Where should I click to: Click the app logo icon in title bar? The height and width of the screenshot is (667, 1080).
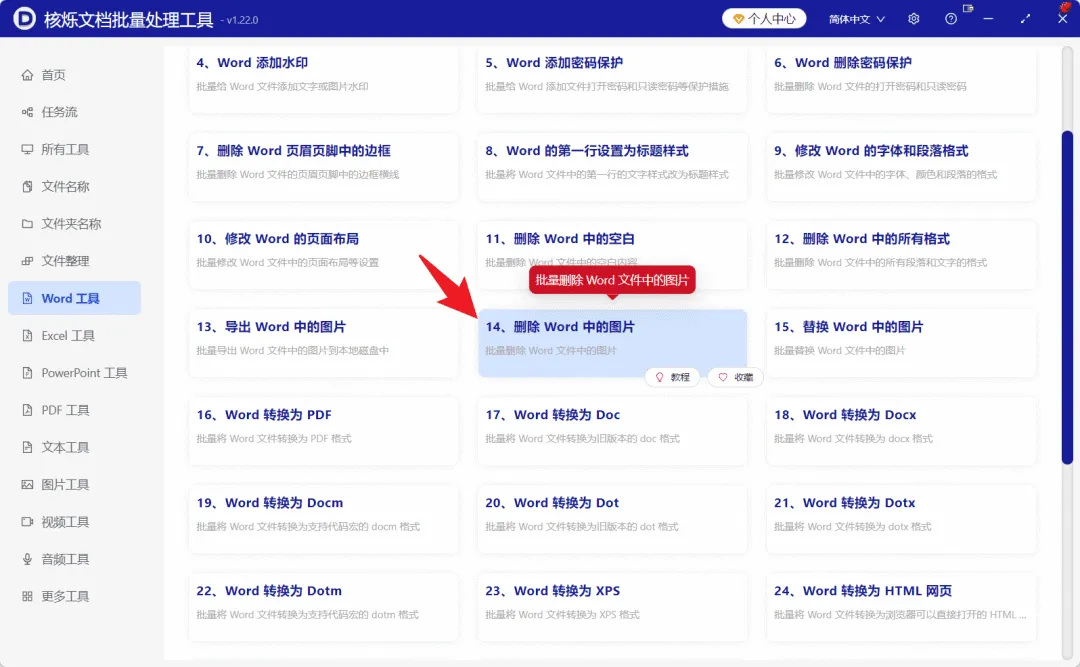pos(24,19)
